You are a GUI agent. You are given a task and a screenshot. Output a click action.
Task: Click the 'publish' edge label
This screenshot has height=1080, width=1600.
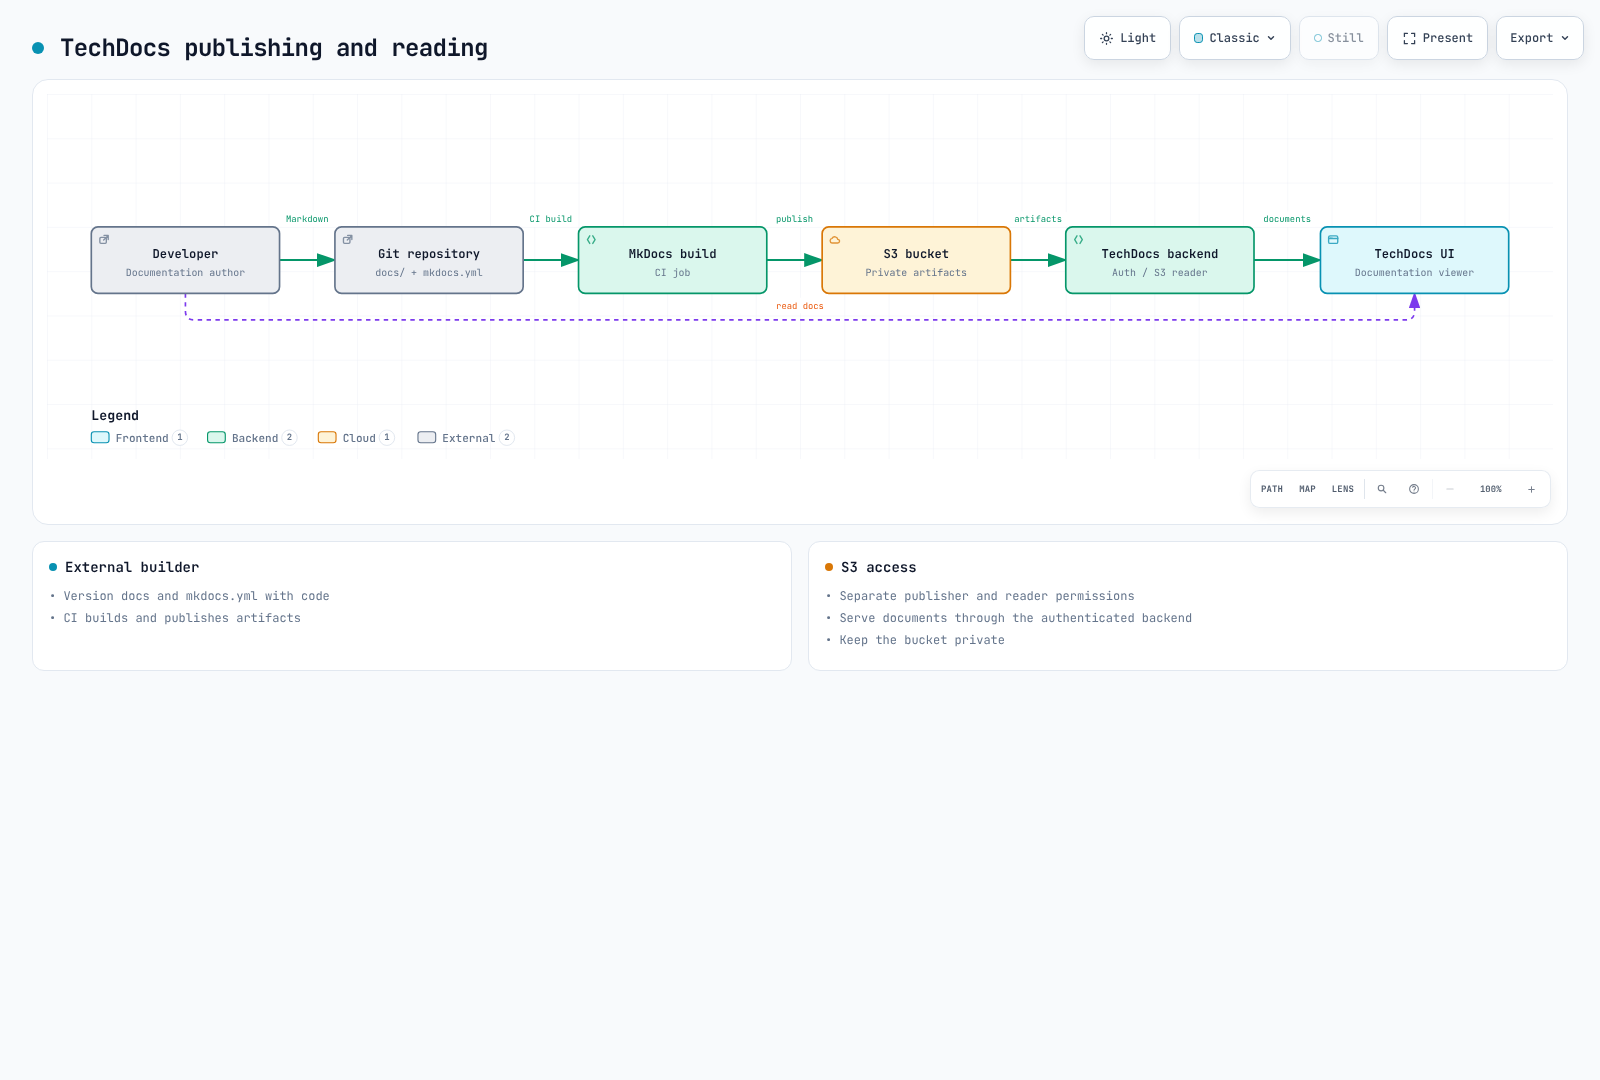click(795, 219)
